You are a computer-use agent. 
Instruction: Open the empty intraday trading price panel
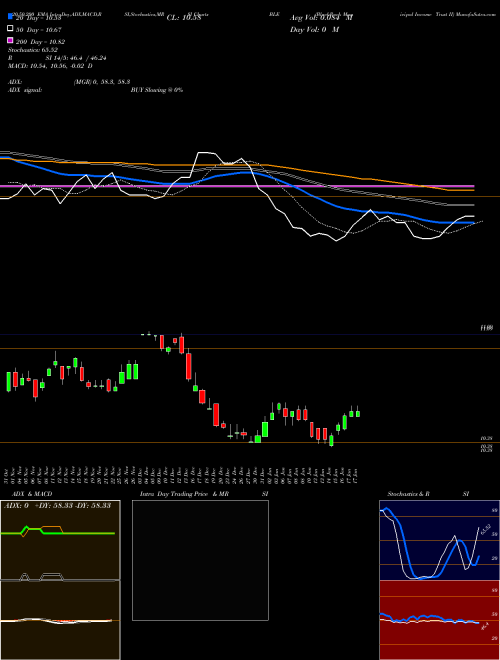200,560
